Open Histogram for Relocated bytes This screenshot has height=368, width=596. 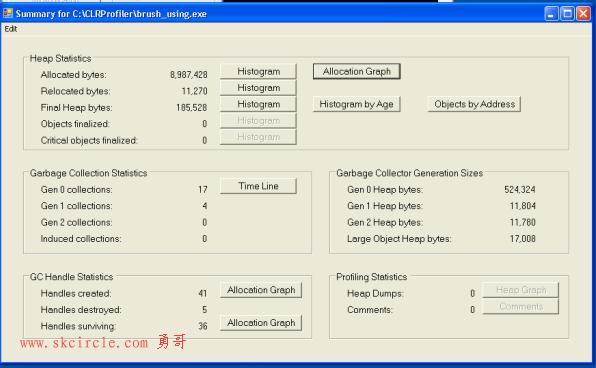click(x=258, y=88)
